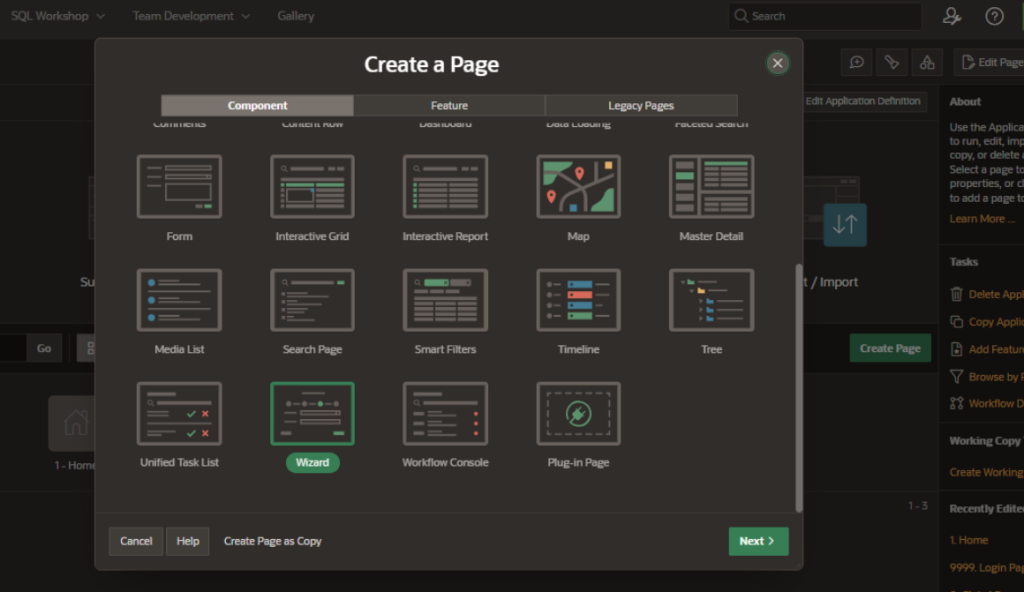The height and width of the screenshot is (592, 1024).
Task: Click the Copy Application icon
Action: click(x=956, y=321)
